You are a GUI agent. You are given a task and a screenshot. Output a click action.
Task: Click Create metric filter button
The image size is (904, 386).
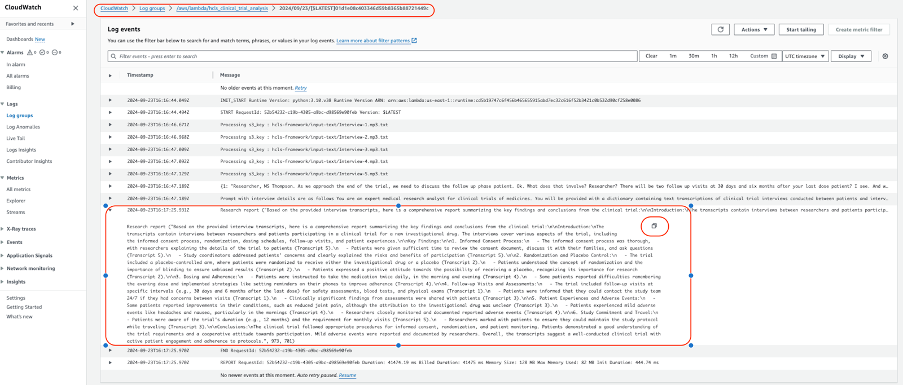click(859, 29)
